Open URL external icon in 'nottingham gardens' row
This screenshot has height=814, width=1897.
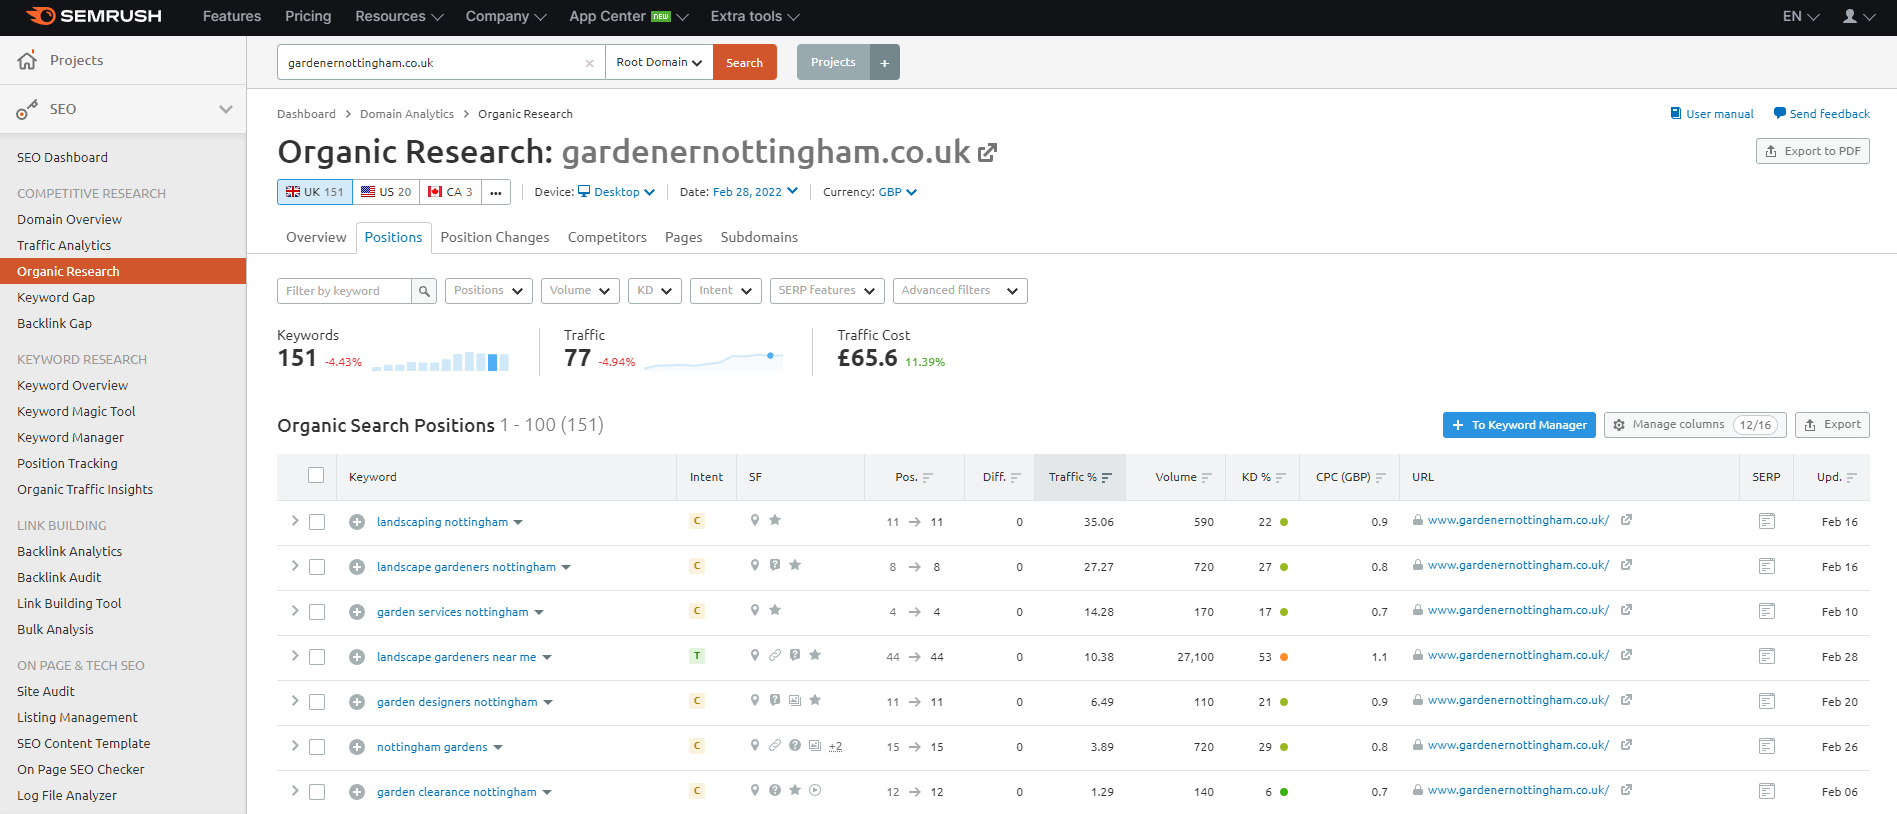coord(1627,745)
